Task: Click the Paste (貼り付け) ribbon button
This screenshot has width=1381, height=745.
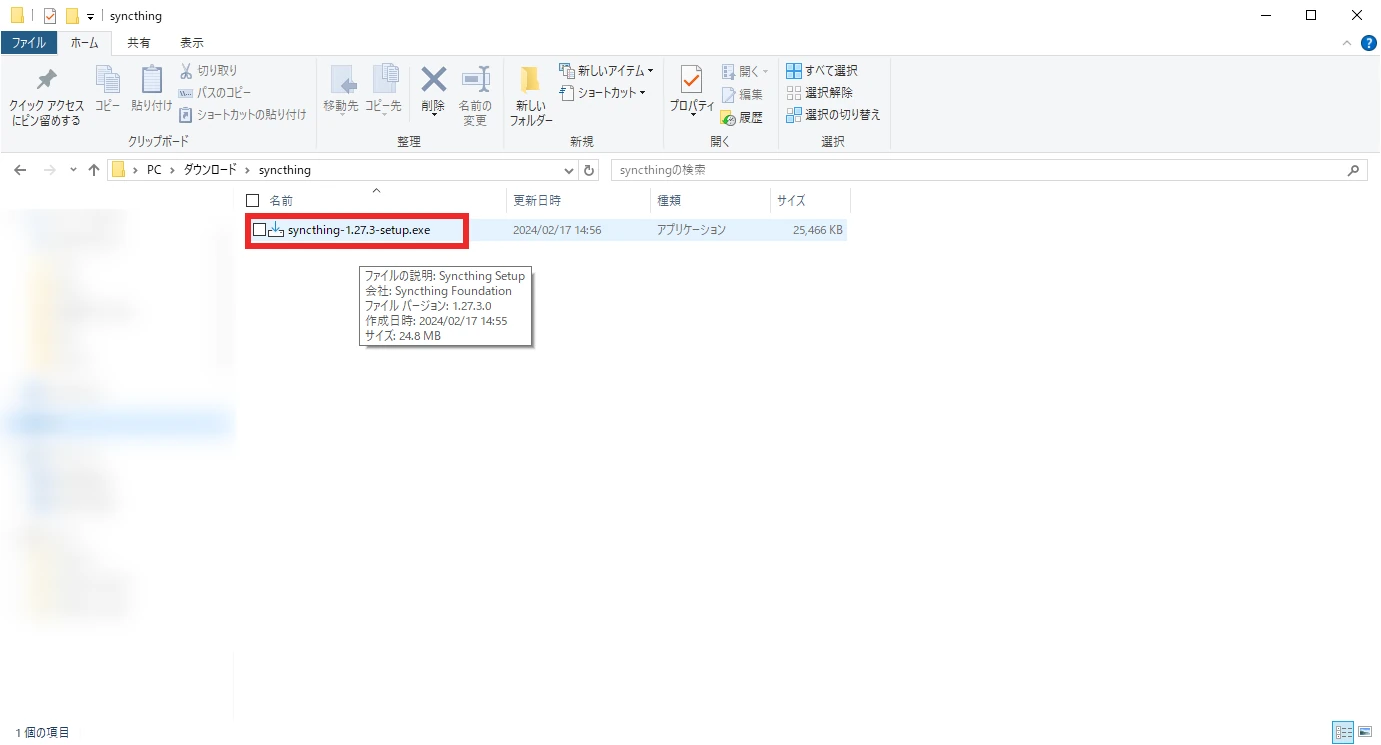Action: tap(151, 90)
